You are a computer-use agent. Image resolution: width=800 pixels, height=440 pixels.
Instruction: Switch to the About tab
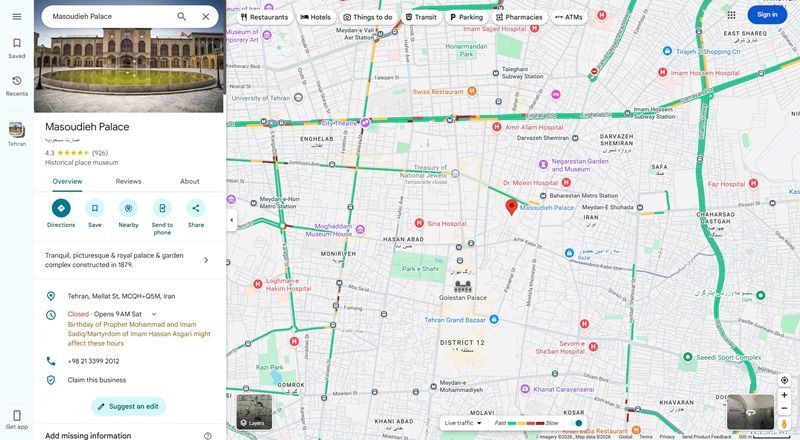[x=190, y=181]
